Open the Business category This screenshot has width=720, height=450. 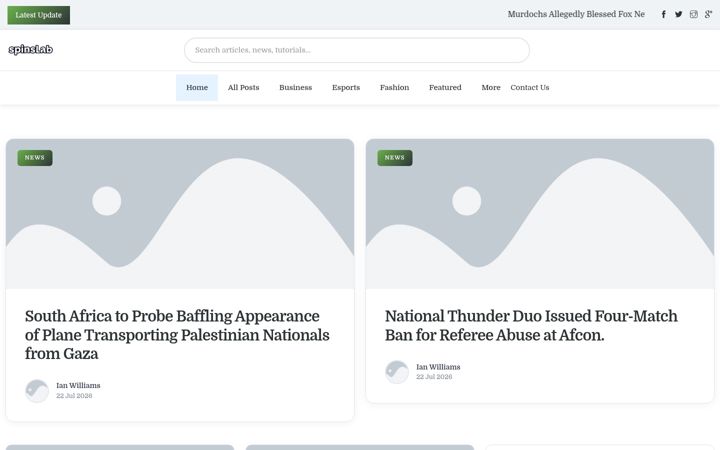pos(296,88)
